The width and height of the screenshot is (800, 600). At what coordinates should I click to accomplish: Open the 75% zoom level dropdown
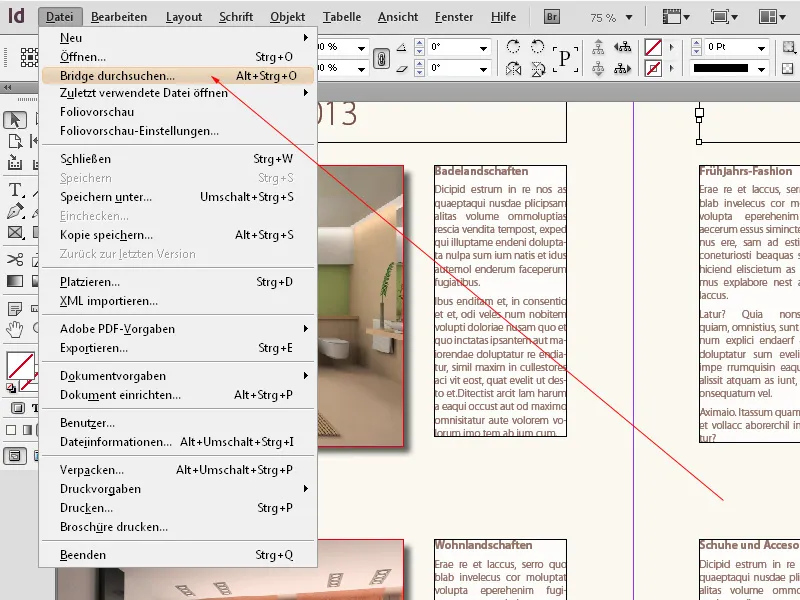630,16
